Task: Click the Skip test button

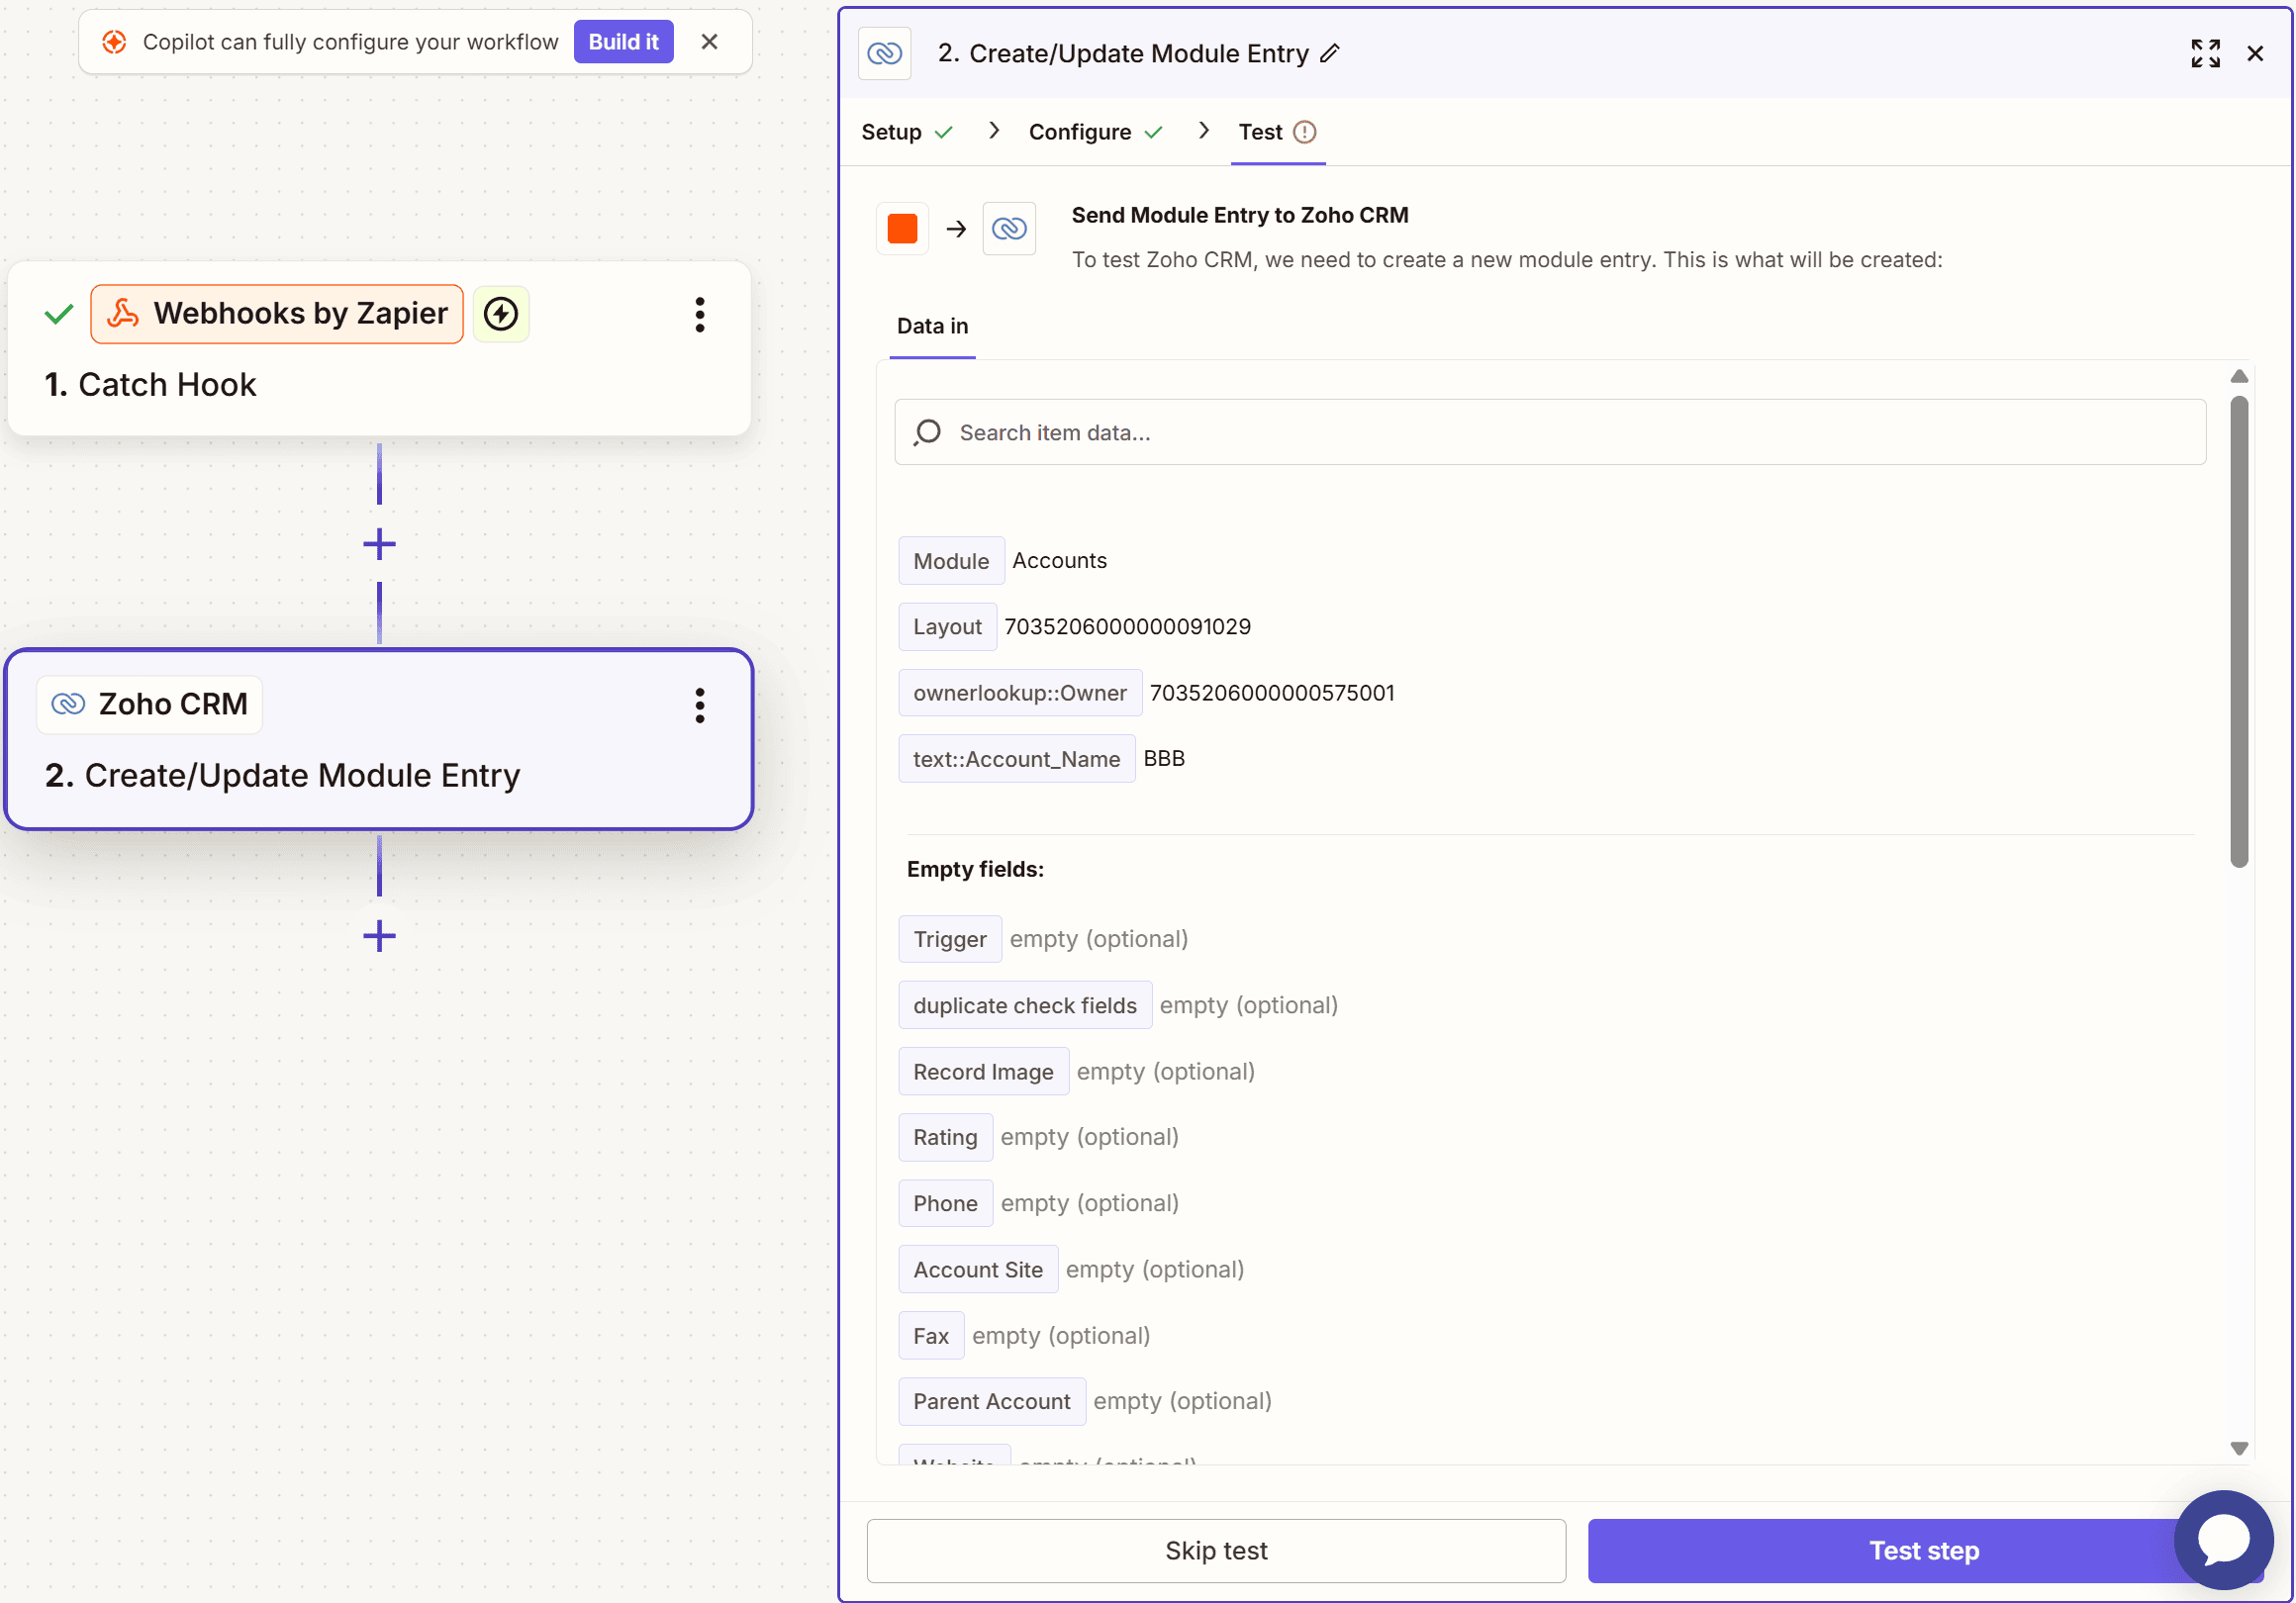Action: pyautogui.click(x=1215, y=1550)
